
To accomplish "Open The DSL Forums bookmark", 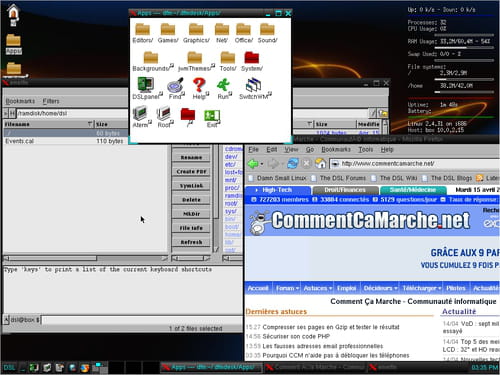I will click(339, 178).
